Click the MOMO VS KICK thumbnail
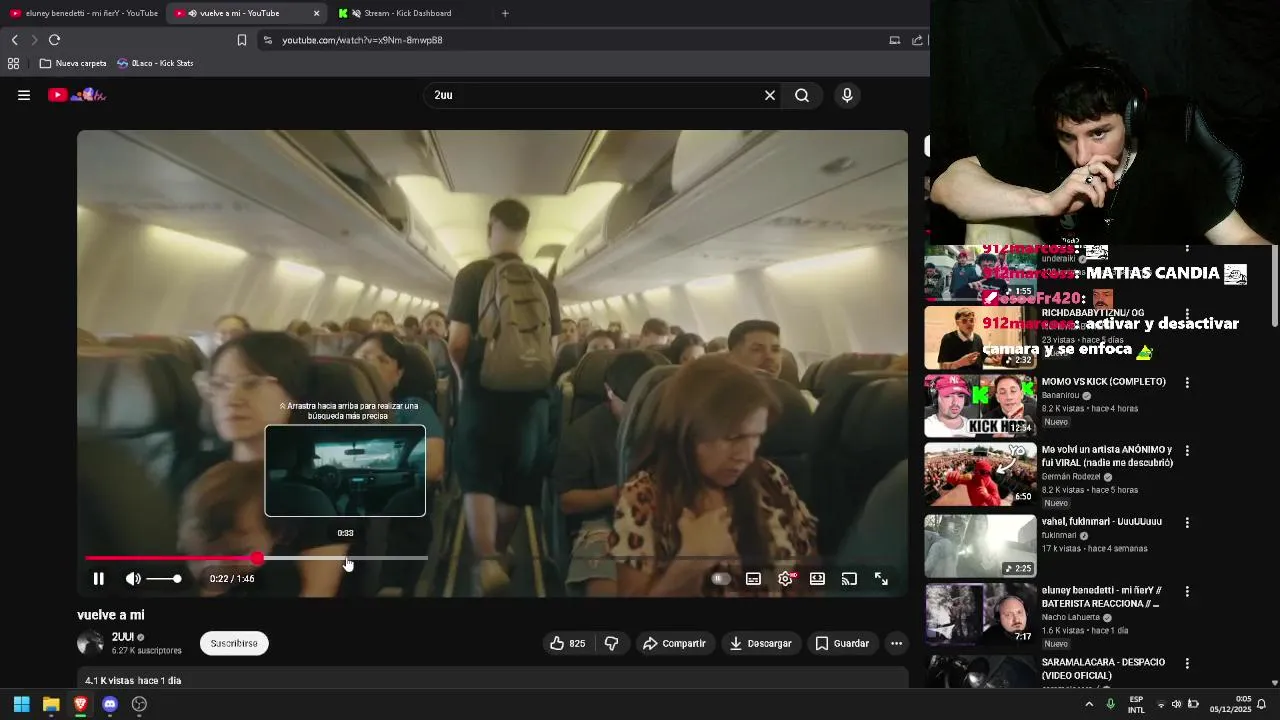Viewport: 1280px width, 720px height. click(x=980, y=405)
